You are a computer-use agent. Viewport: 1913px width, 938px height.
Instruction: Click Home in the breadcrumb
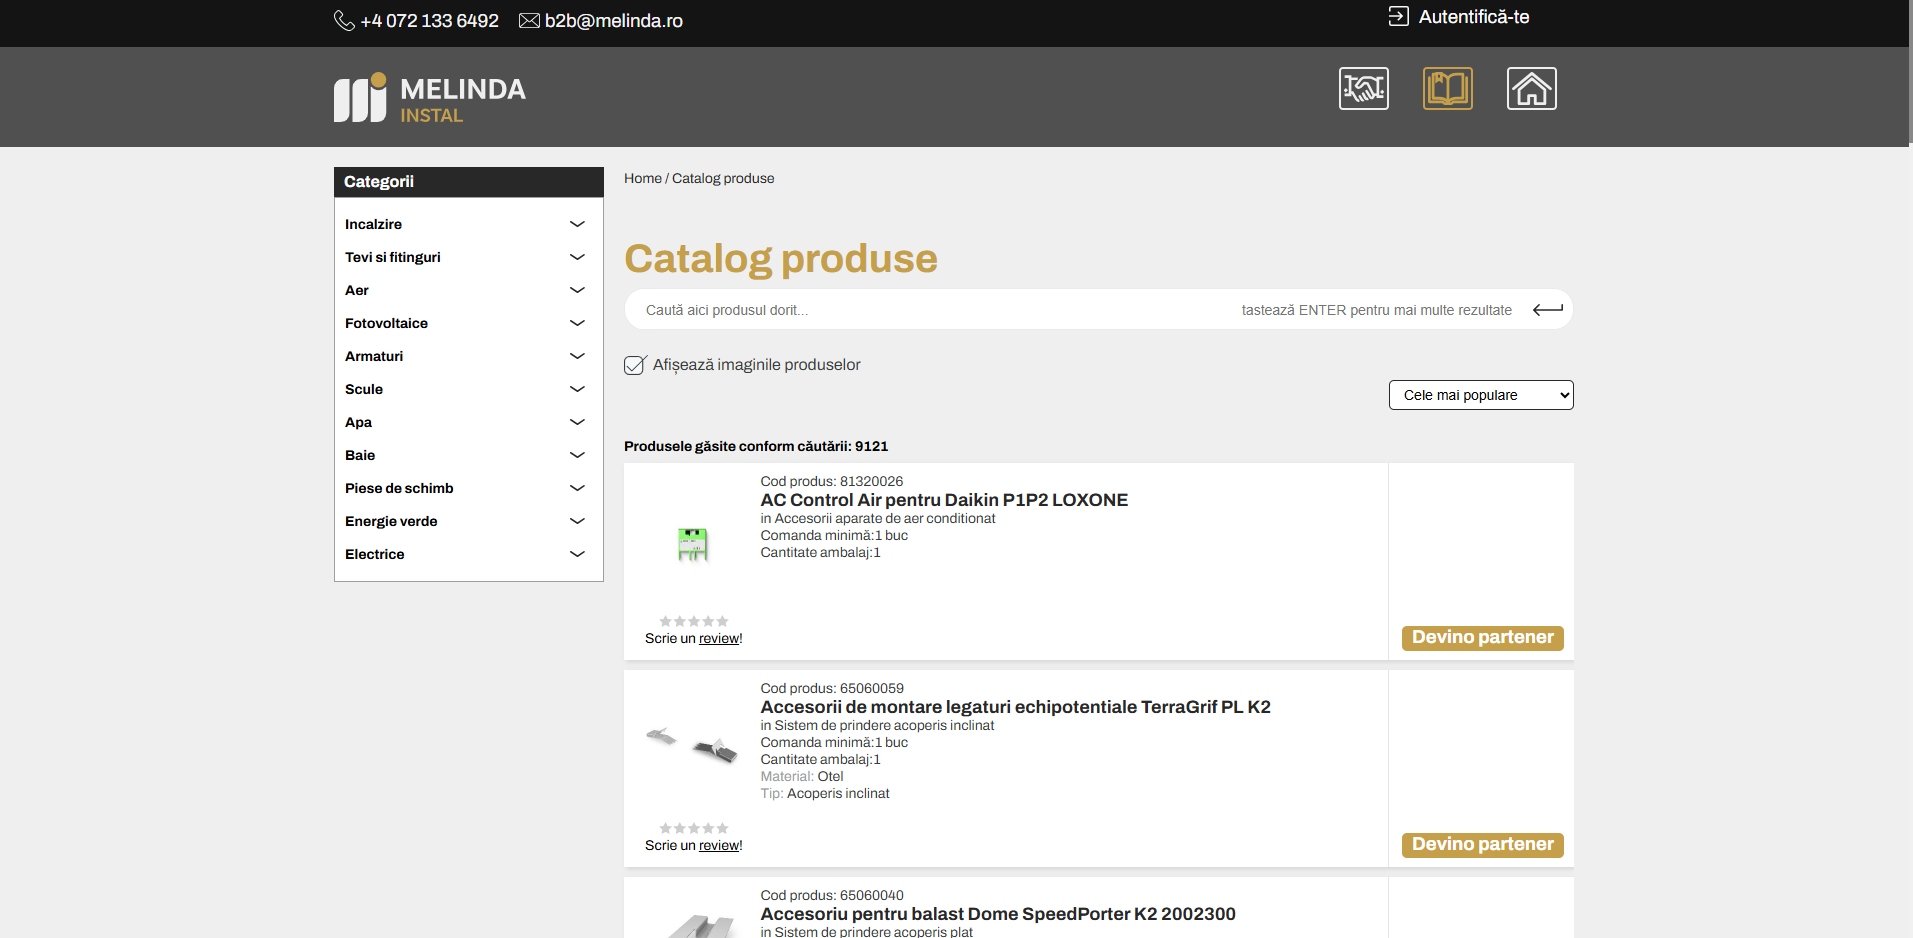click(642, 179)
